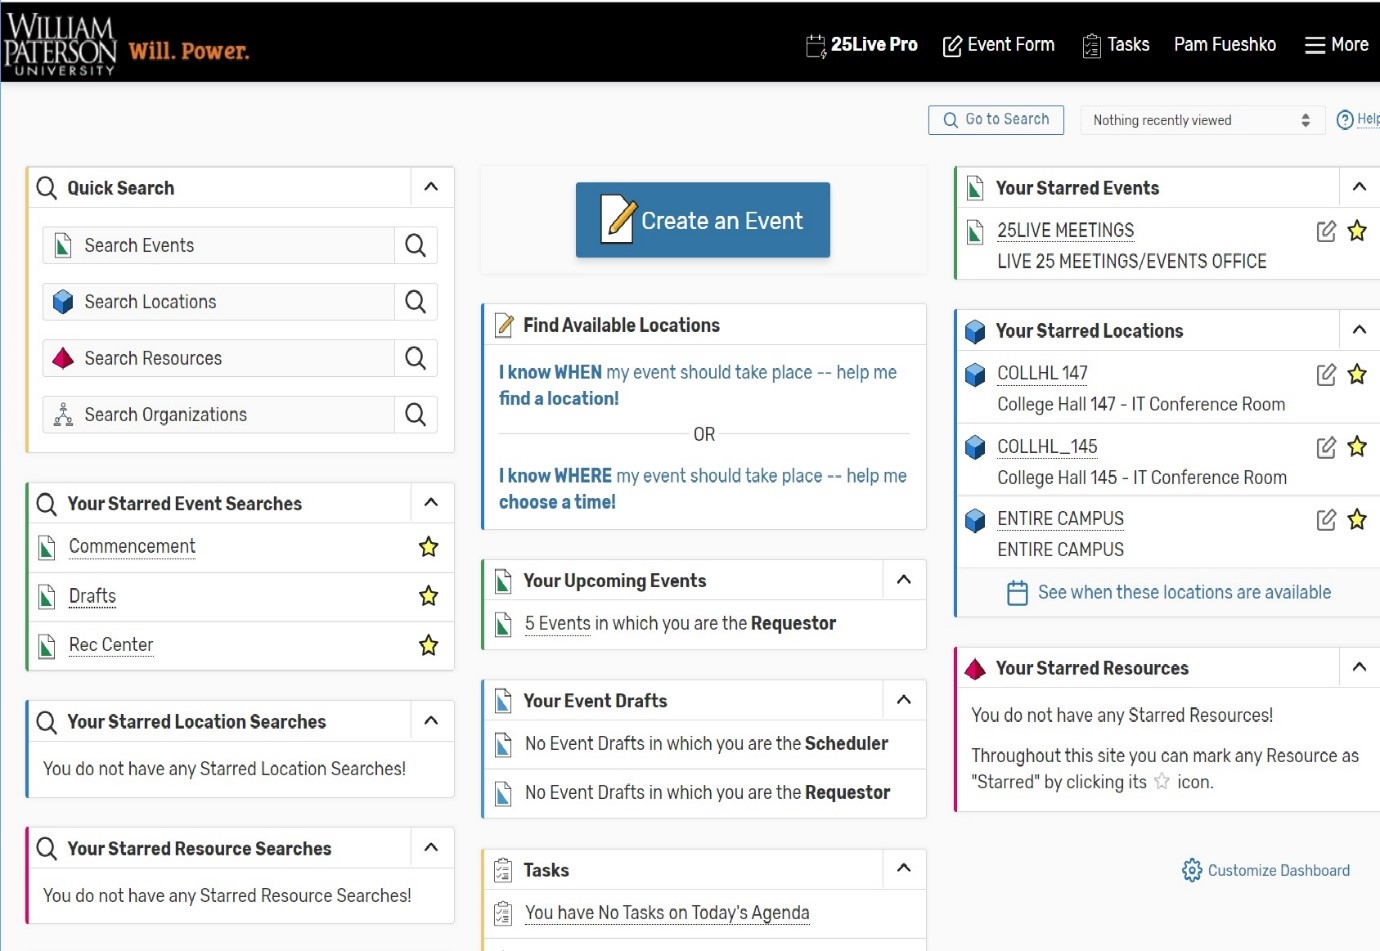Click the blue cube icon in Search Locations
Image resolution: width=1380 pixels, height=951 pixels.
(x=63, y=302)
